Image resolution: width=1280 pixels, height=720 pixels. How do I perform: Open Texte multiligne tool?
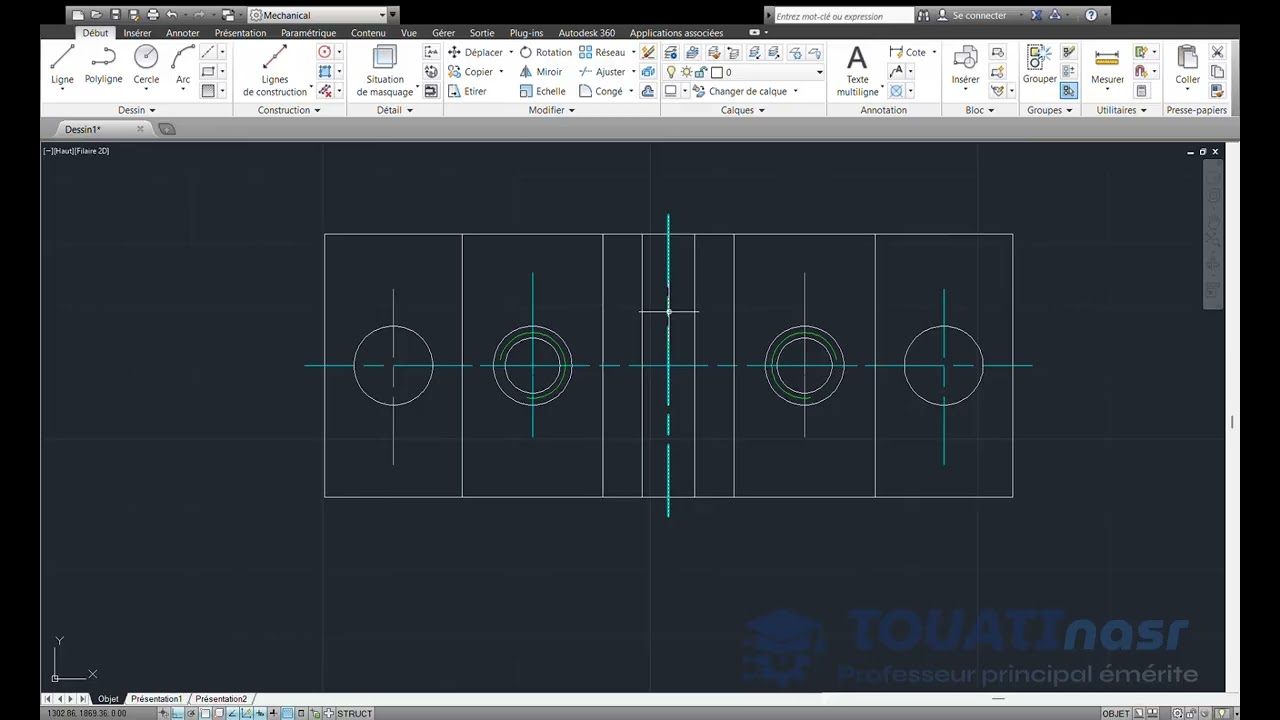pyautogui.click(x=857, y=70)
